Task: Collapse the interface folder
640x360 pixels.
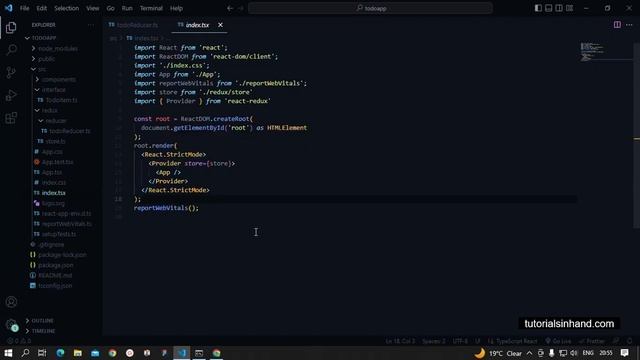Action: [53, 89]
